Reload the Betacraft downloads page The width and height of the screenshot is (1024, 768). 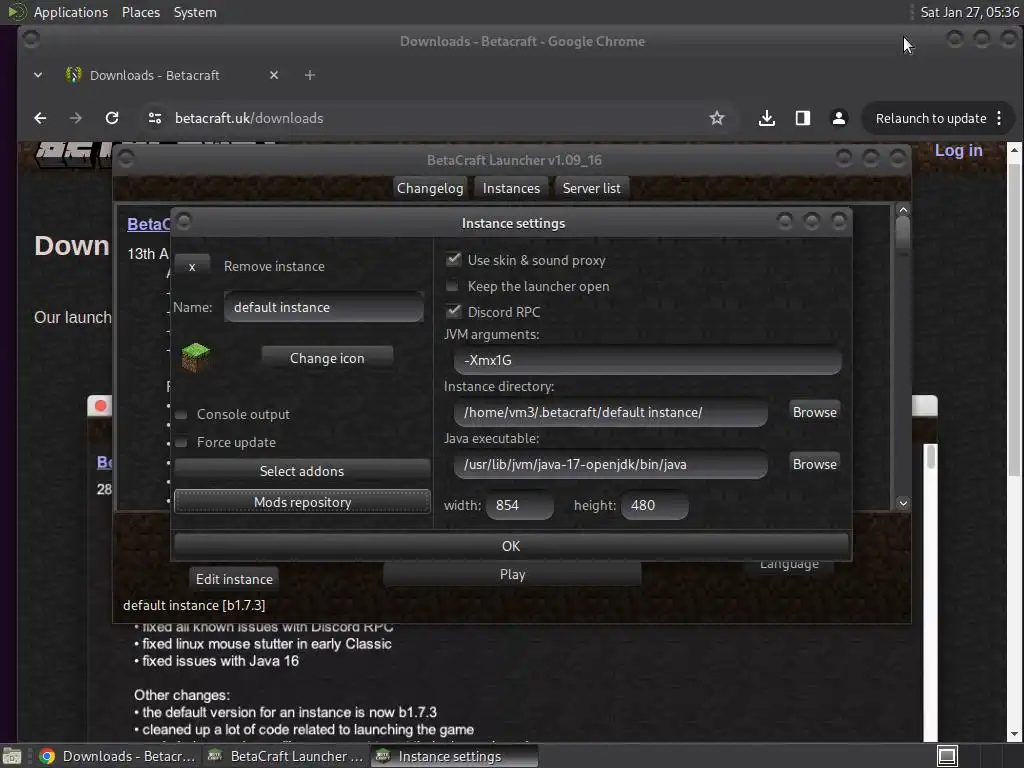point(112,118)
